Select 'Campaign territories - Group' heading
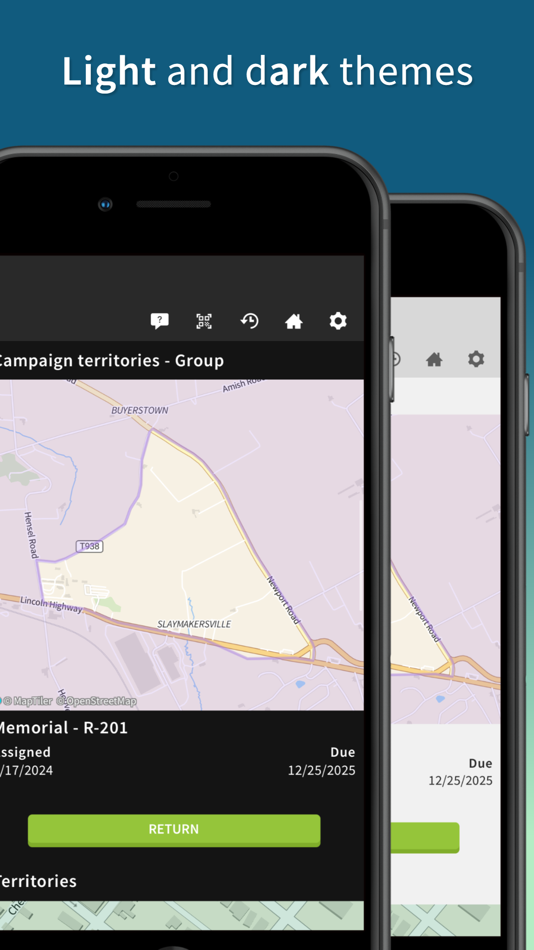 (110, 360)
